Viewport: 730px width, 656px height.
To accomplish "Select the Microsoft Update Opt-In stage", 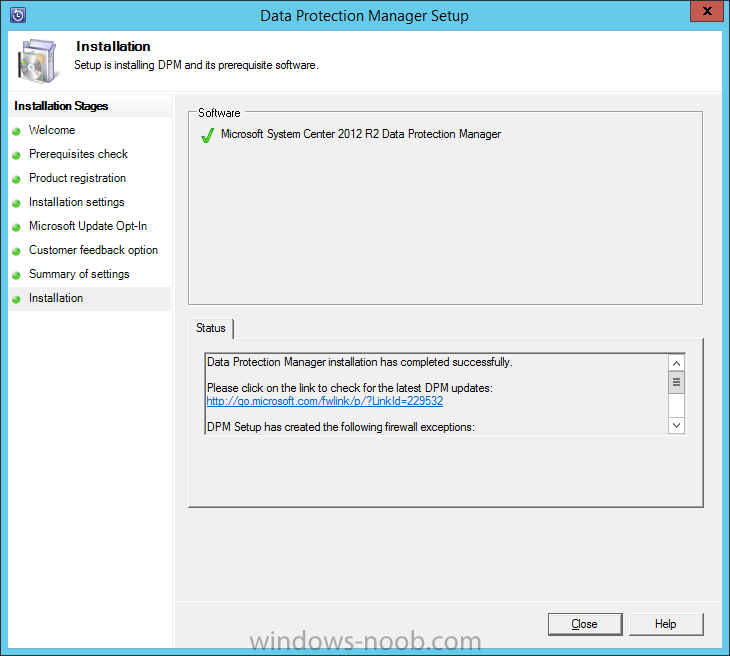I will (x=87, y=226).
